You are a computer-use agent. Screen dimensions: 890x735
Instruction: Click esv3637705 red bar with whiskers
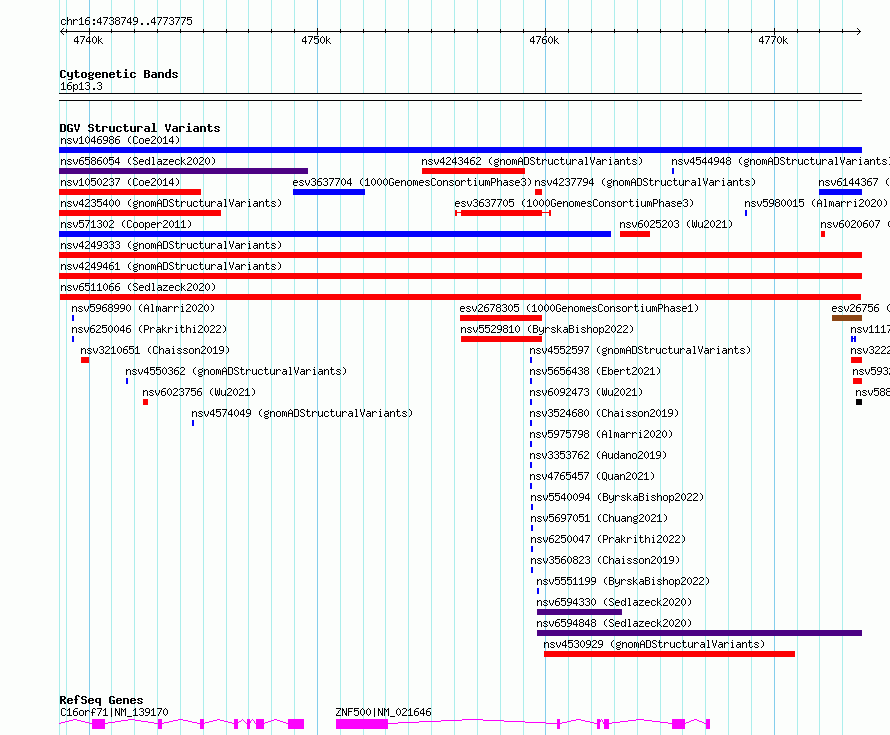pyautogui.click(x=503, y=213)
